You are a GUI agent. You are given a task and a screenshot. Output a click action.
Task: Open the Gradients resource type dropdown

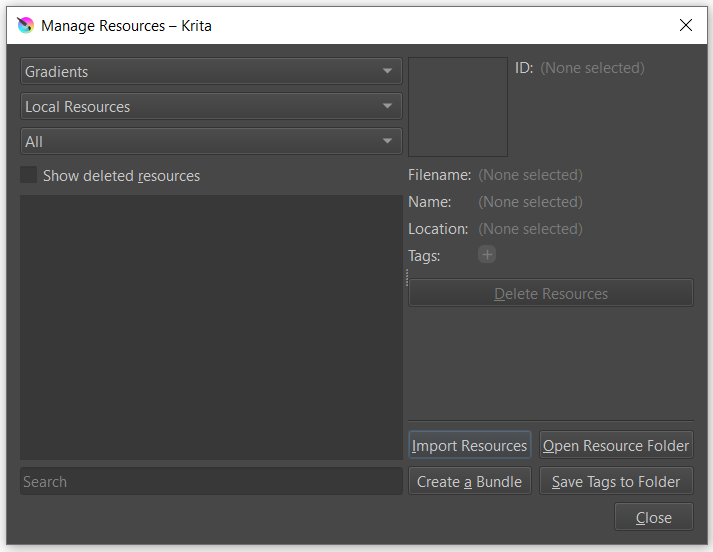tap(211, 72)
